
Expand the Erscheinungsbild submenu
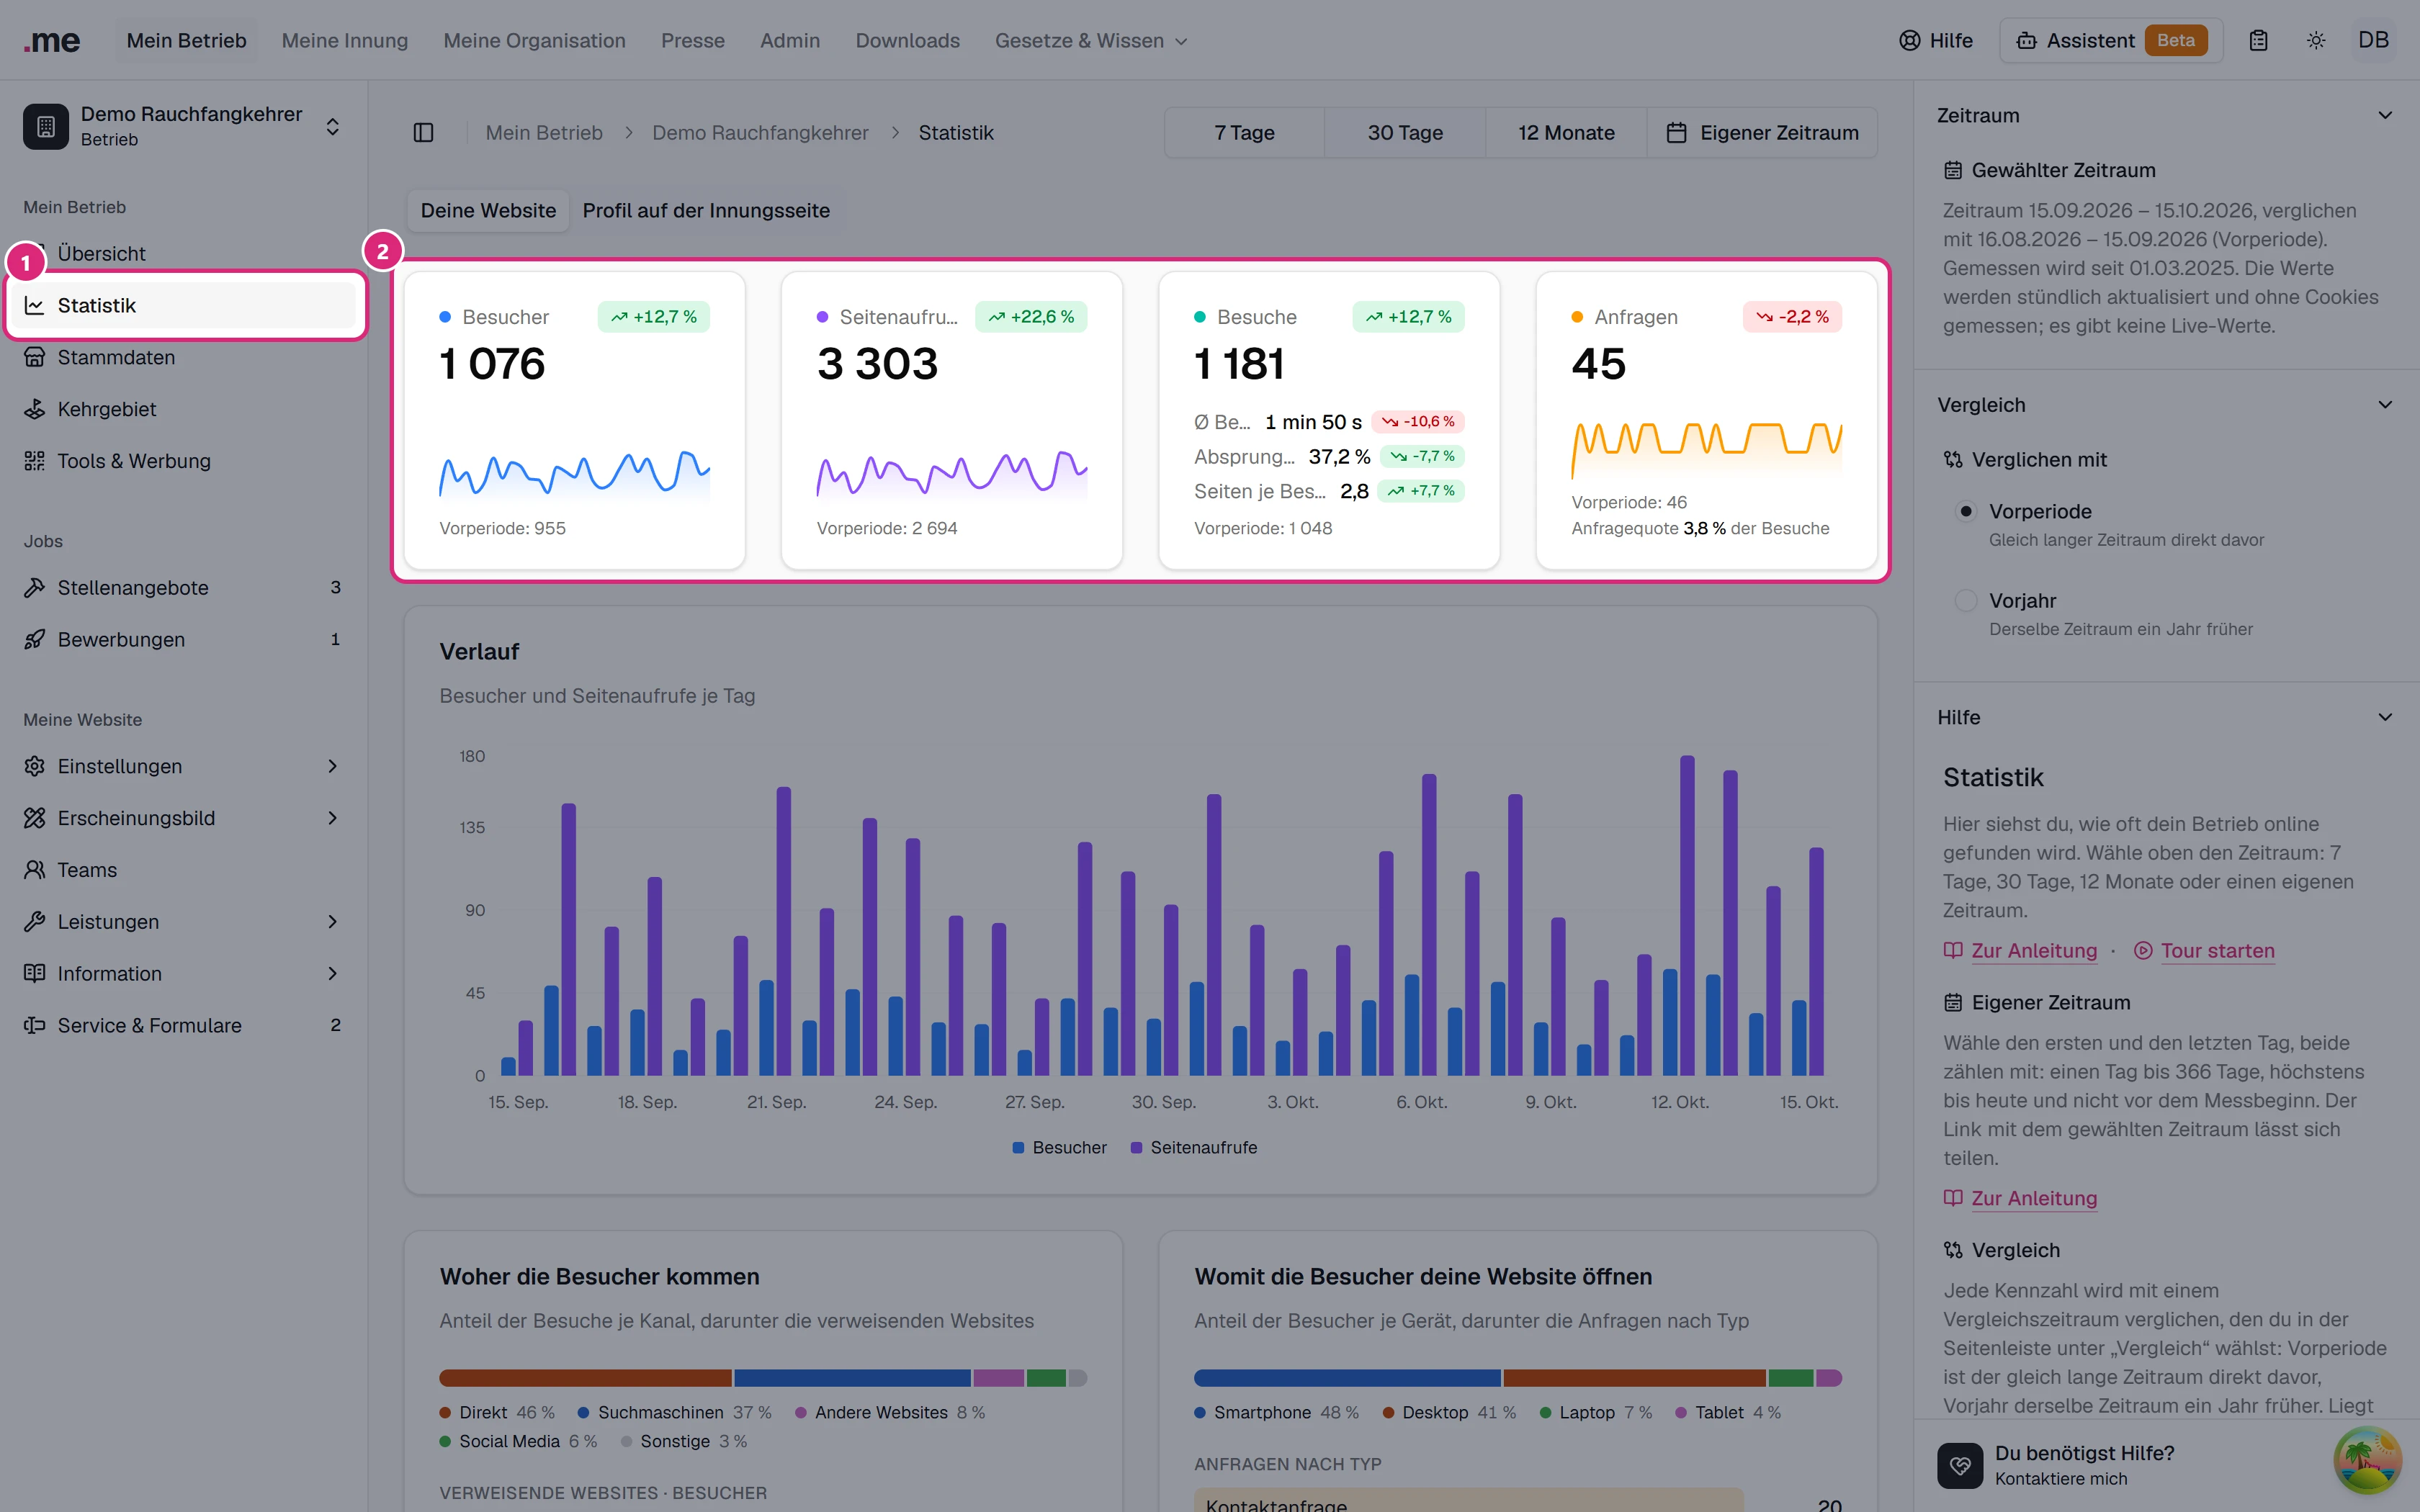click(x=333, y=819)
